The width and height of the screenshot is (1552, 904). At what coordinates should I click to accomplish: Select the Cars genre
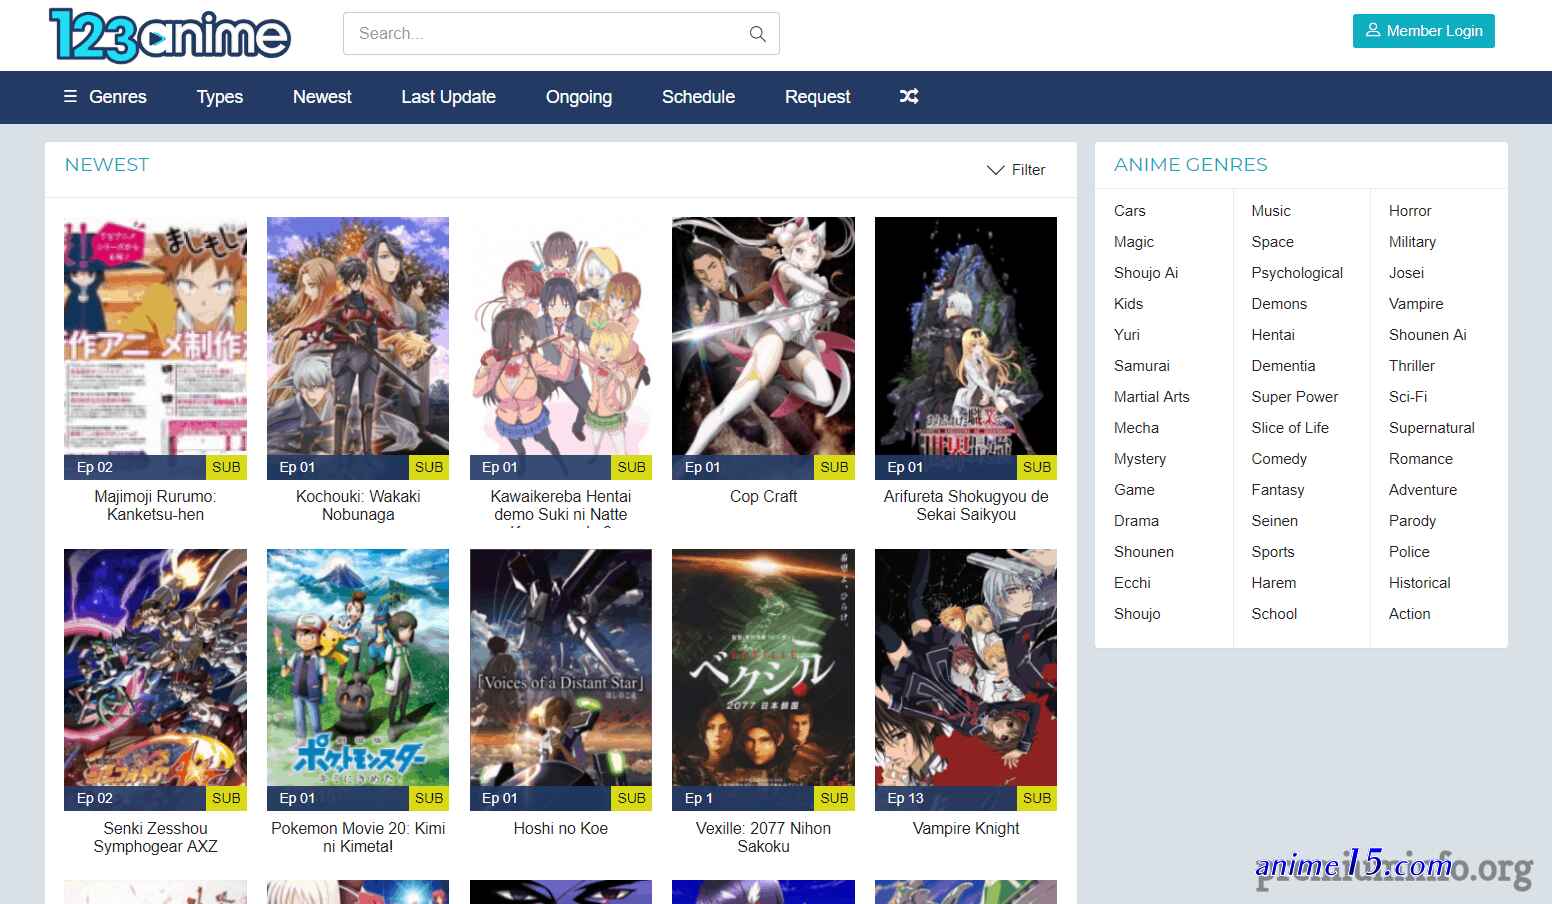tap(1130, 211)
